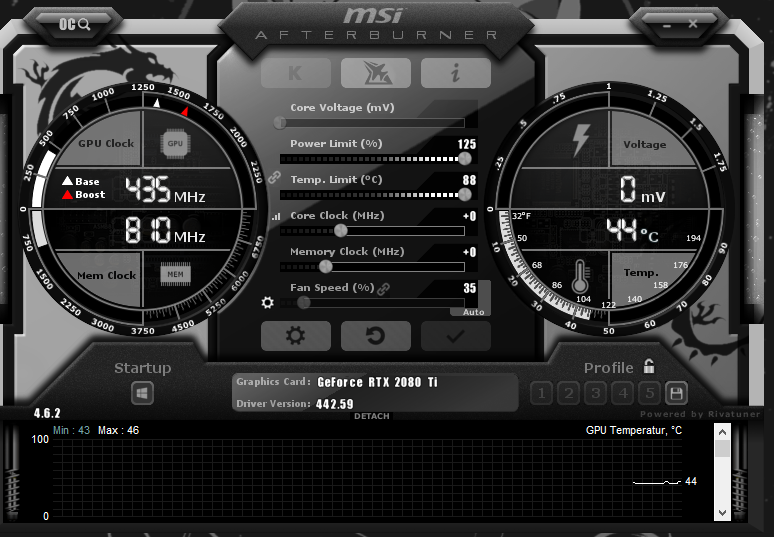Apply settings with the checkmark button
The image size is (774, 537).
coord(456,336)
